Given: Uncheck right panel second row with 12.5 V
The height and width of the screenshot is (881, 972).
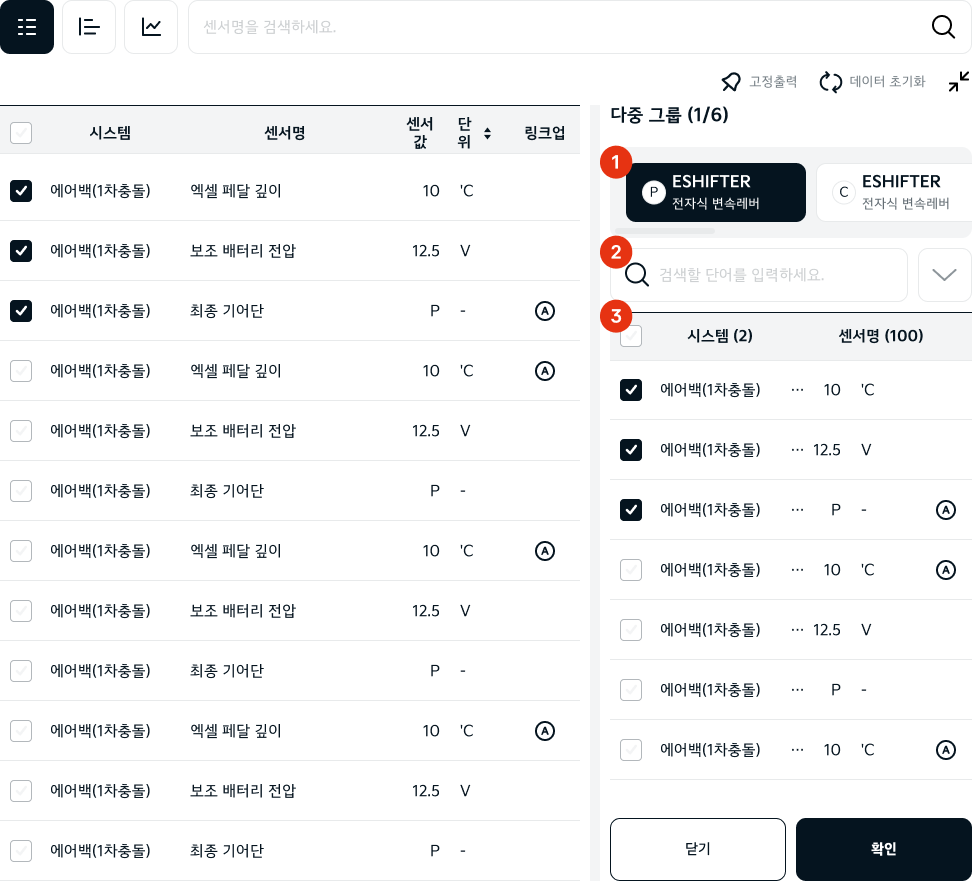Looking at the screenshot, I should click(x=631, y=449).
